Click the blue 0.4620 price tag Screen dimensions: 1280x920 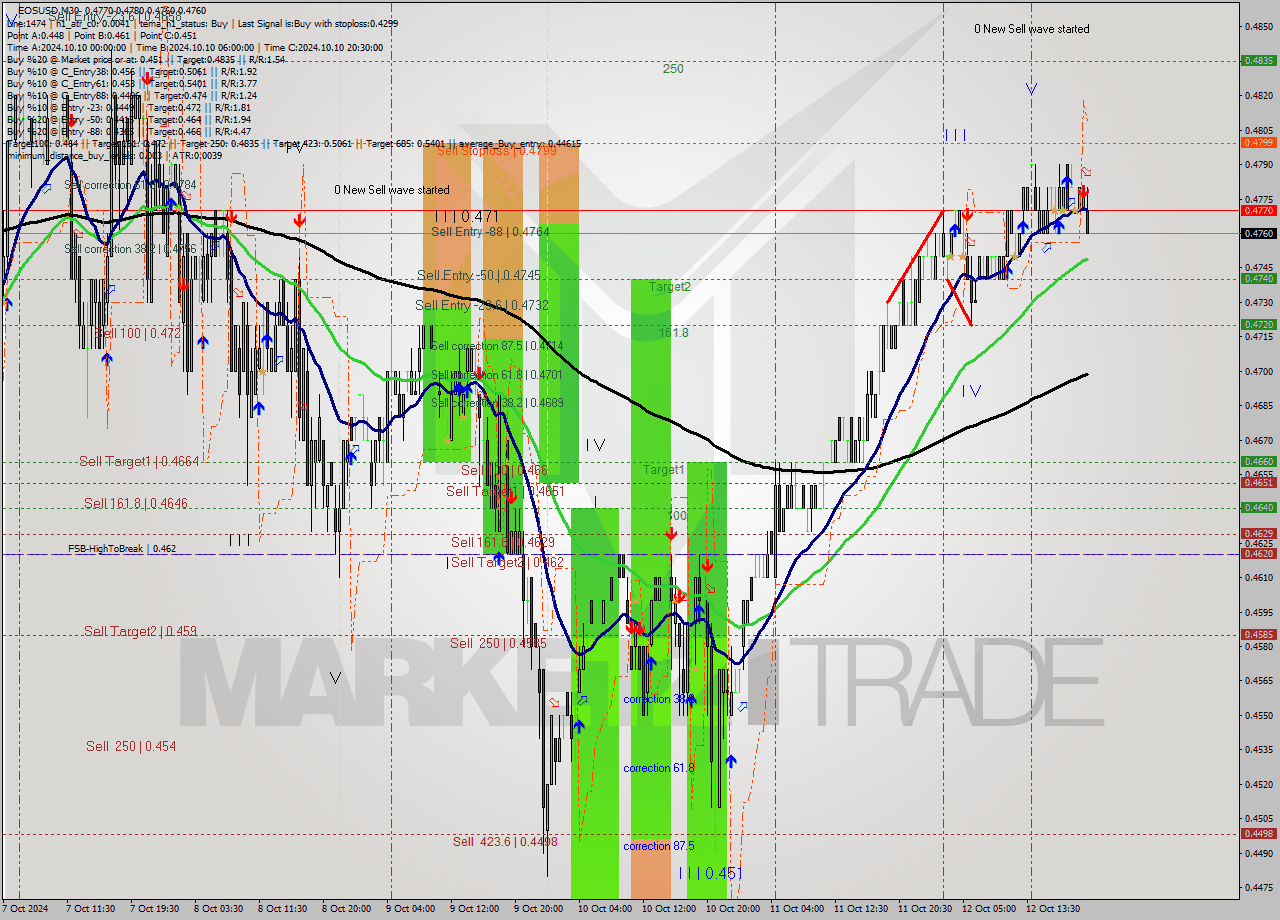click(1257, 553)
